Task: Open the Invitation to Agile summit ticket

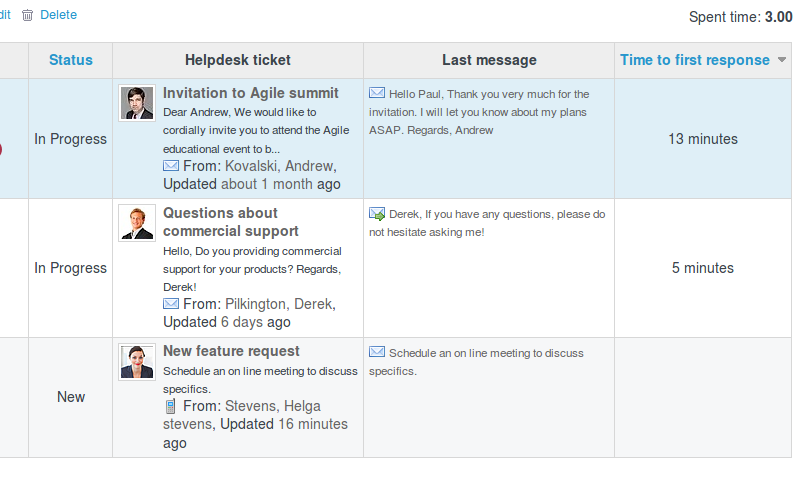Action: point(251,93)
